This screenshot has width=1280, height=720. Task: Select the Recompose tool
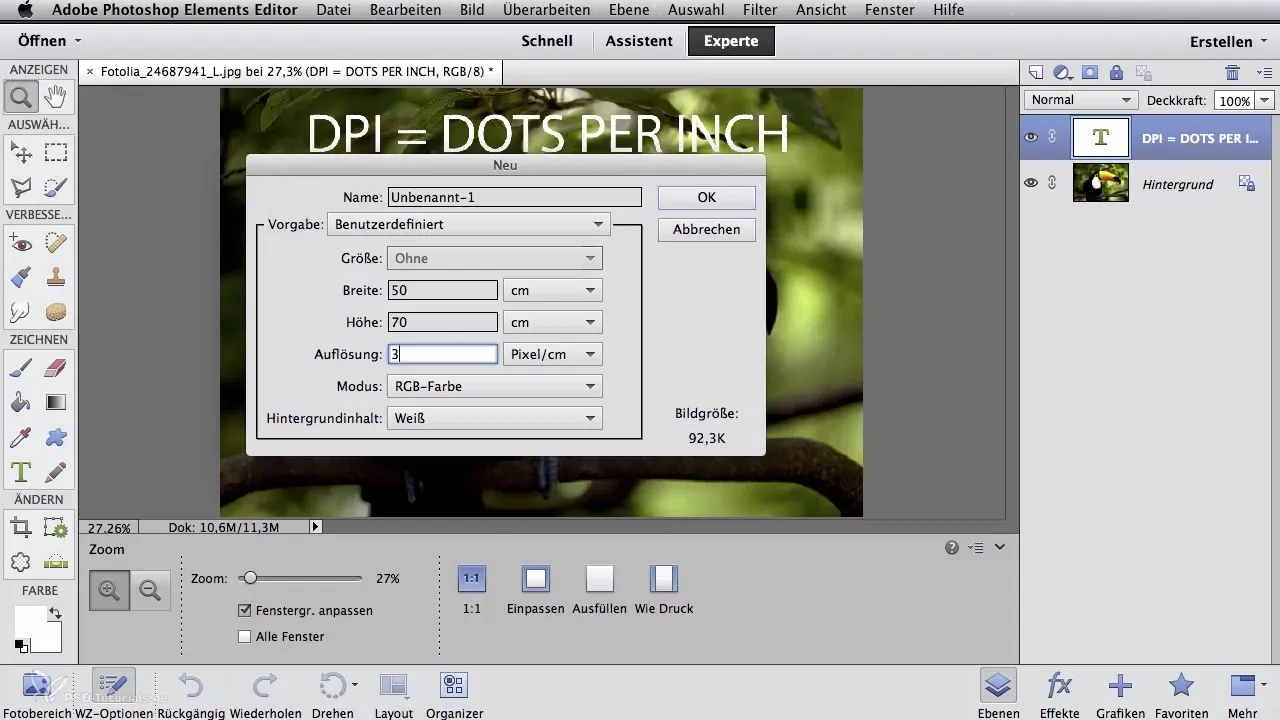click(x=56, y=527)
